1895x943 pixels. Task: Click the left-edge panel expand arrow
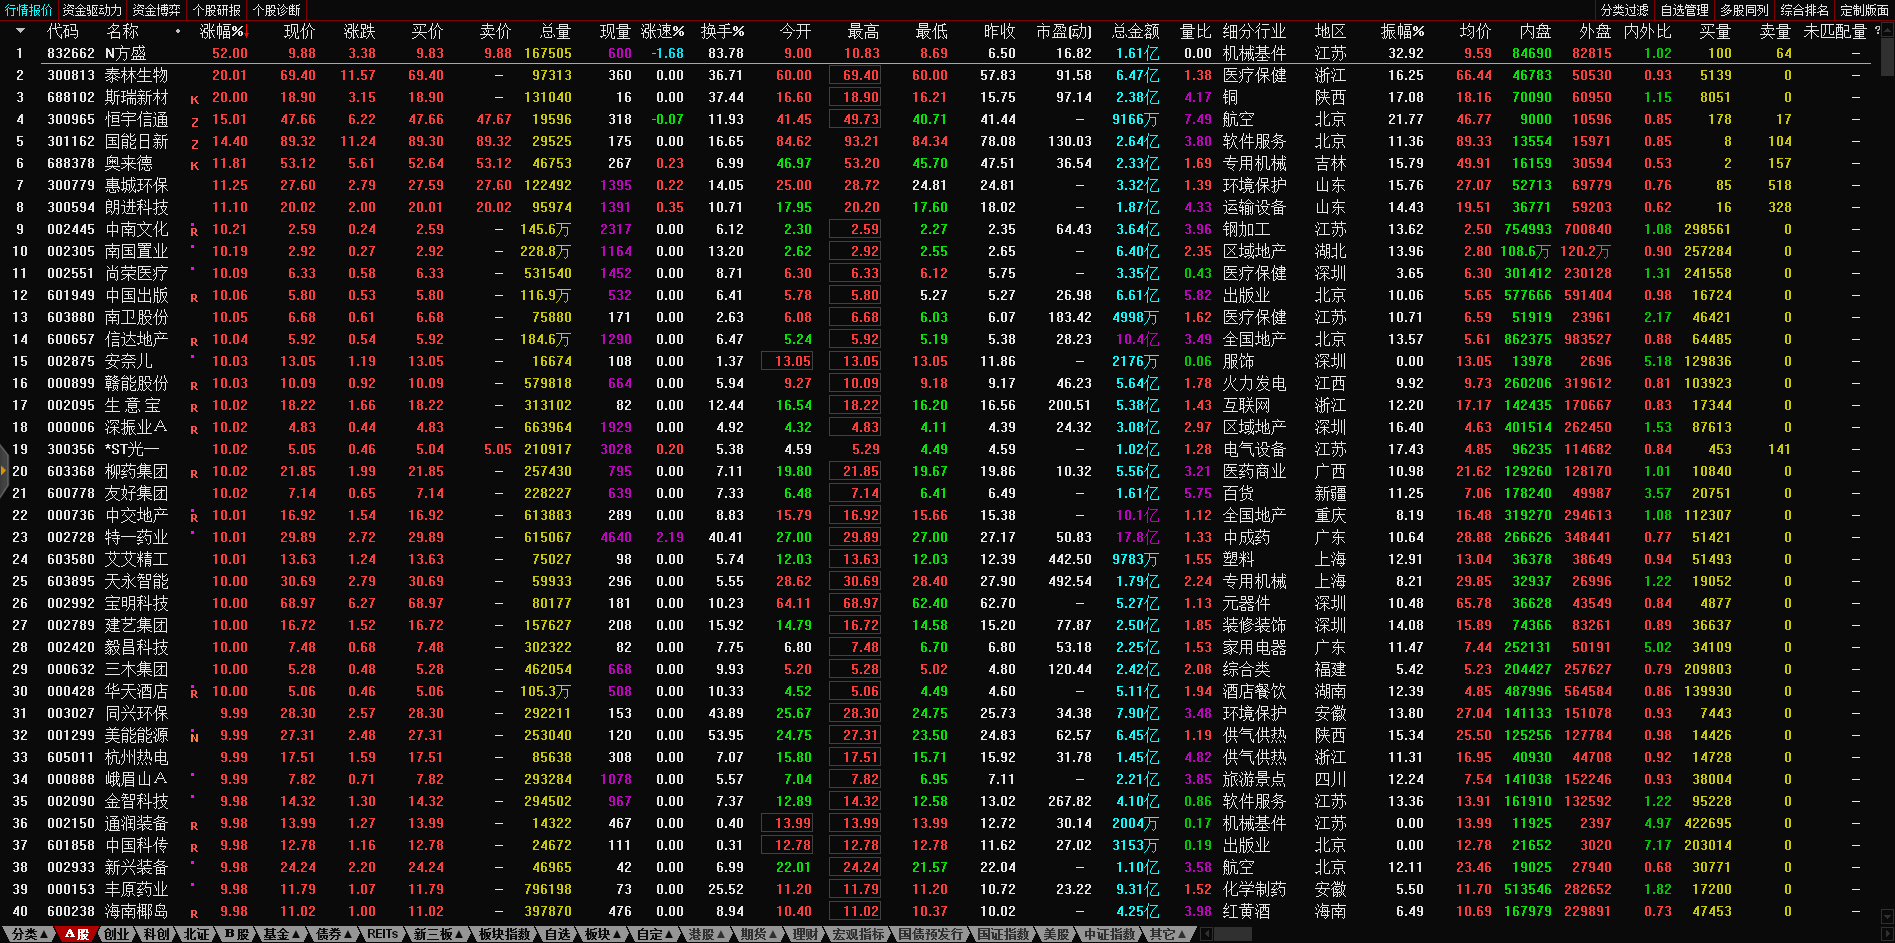[4, 470]
